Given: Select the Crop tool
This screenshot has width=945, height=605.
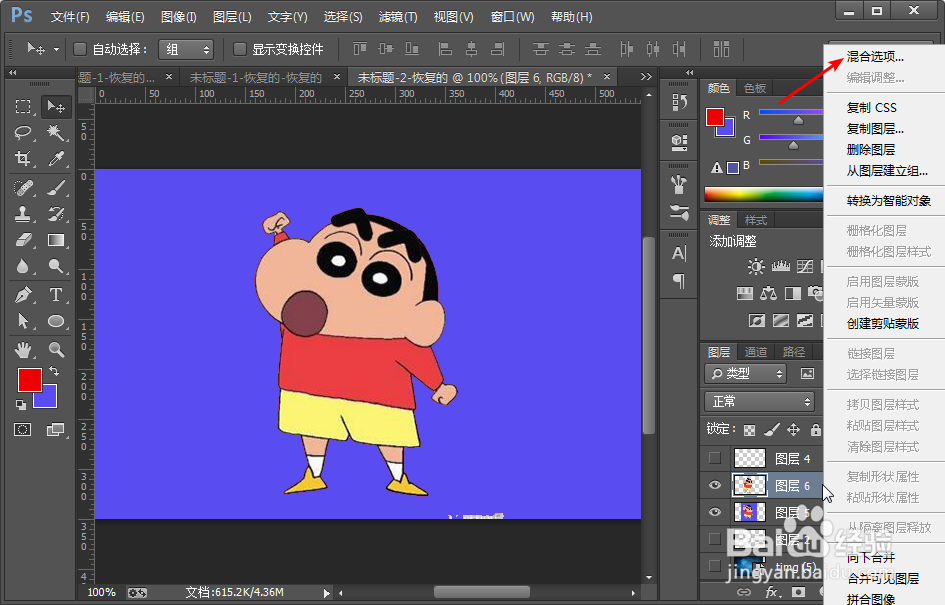Looking at the screenshot, I should (x=23, y=158).
